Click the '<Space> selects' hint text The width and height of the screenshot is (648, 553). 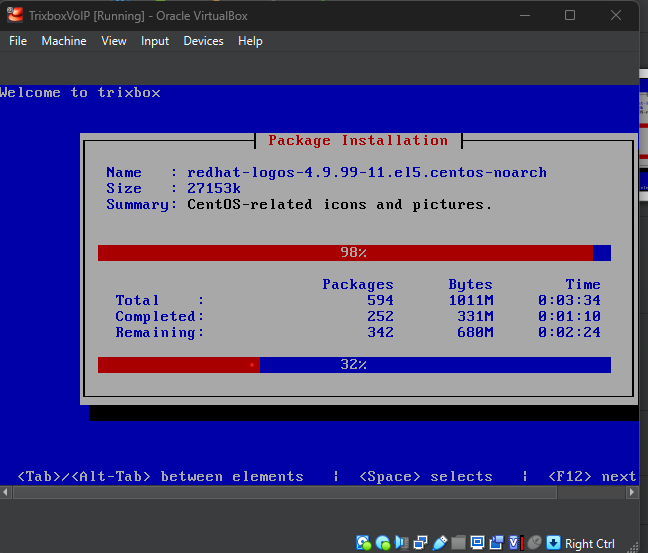(x=426, y=477)
